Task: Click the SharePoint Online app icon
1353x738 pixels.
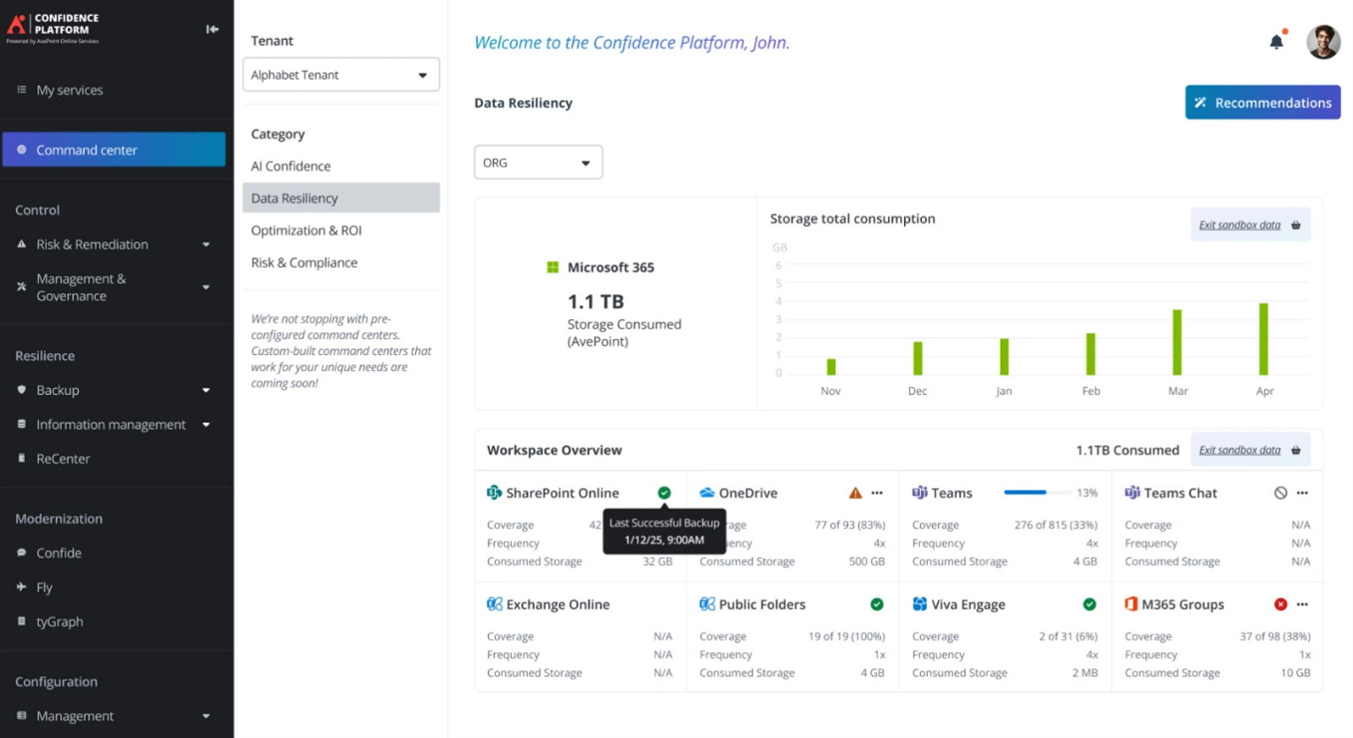Action: (x=494, y=493)
